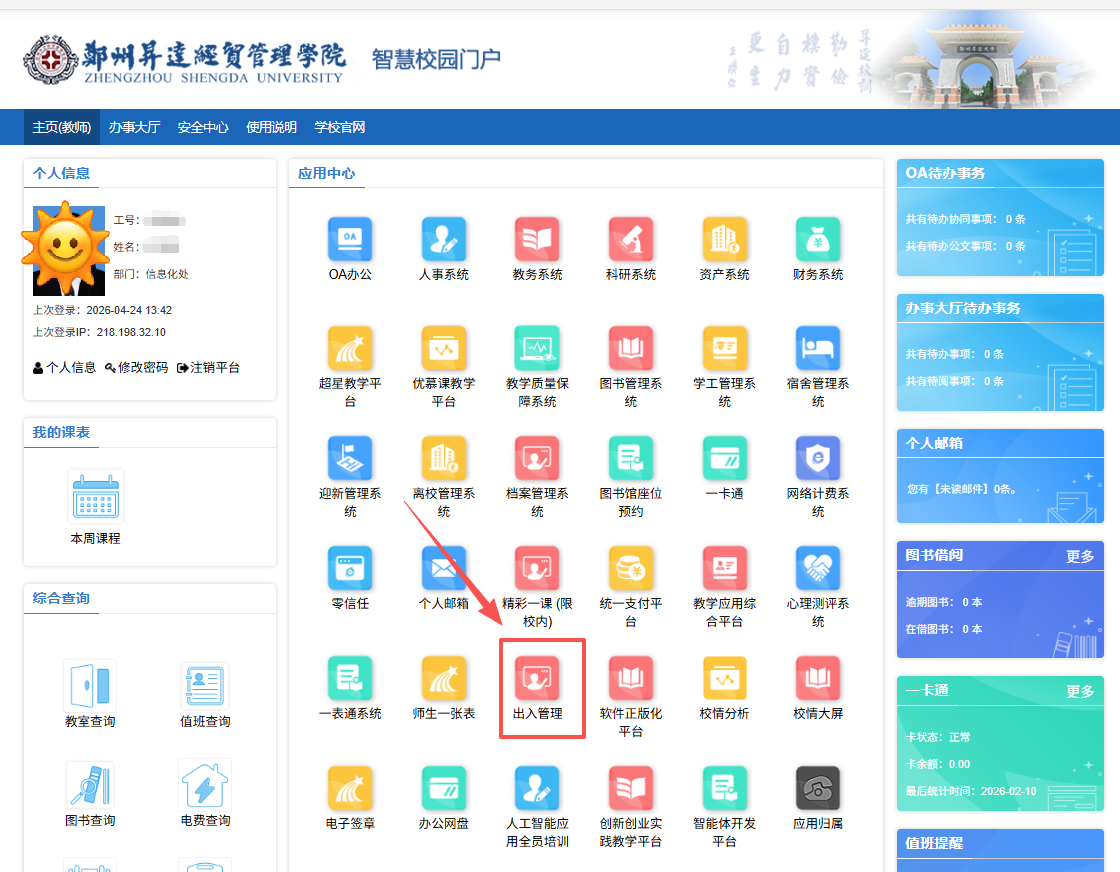
Task: Click 更多 in the 图书借阅 panel
Action: coord(1080,556)
